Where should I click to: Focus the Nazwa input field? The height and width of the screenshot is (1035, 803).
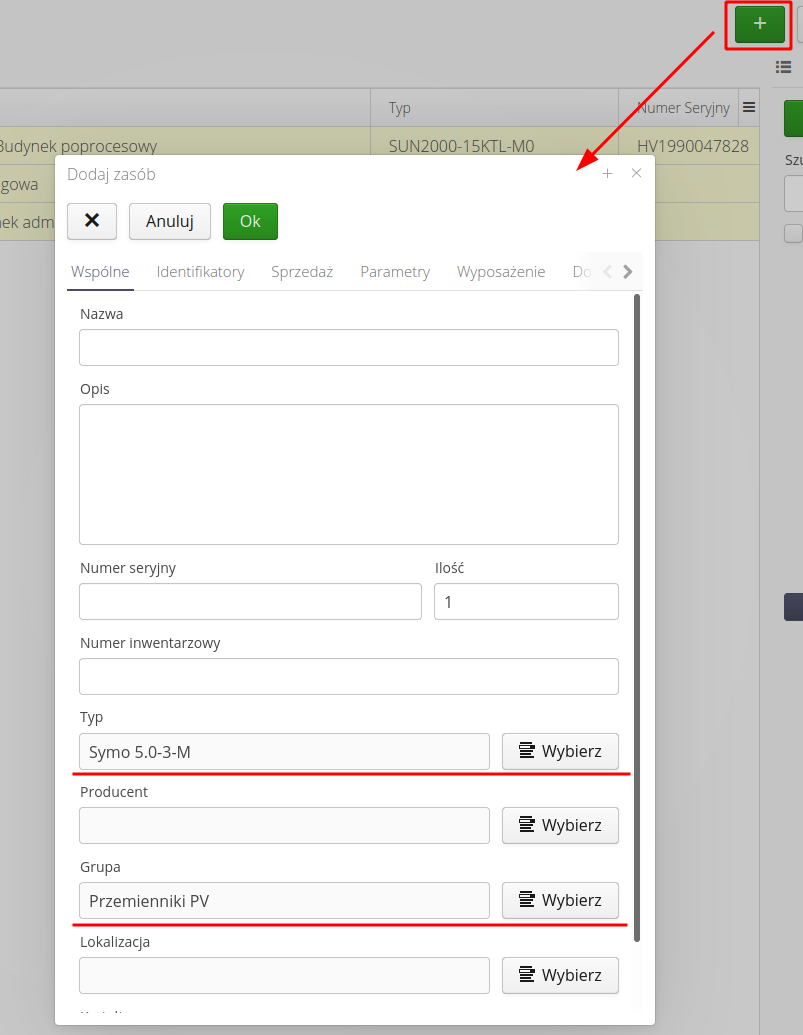(x=348, y=348)
